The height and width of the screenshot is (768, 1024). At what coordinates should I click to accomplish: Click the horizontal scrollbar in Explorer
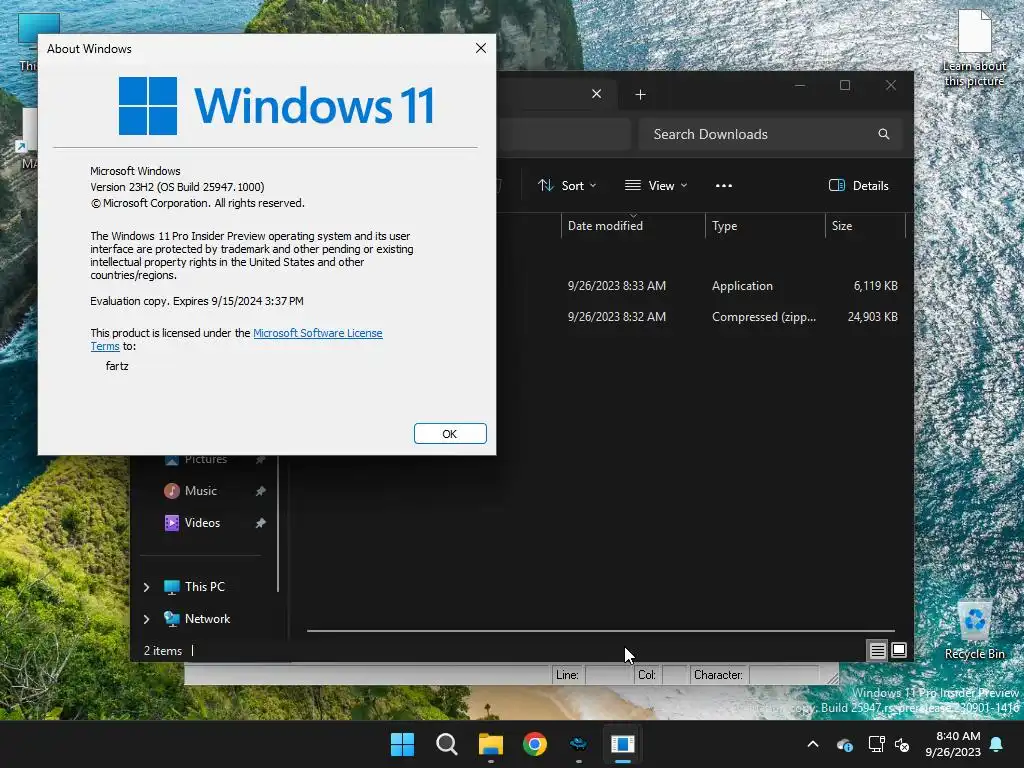coord(601,631)
